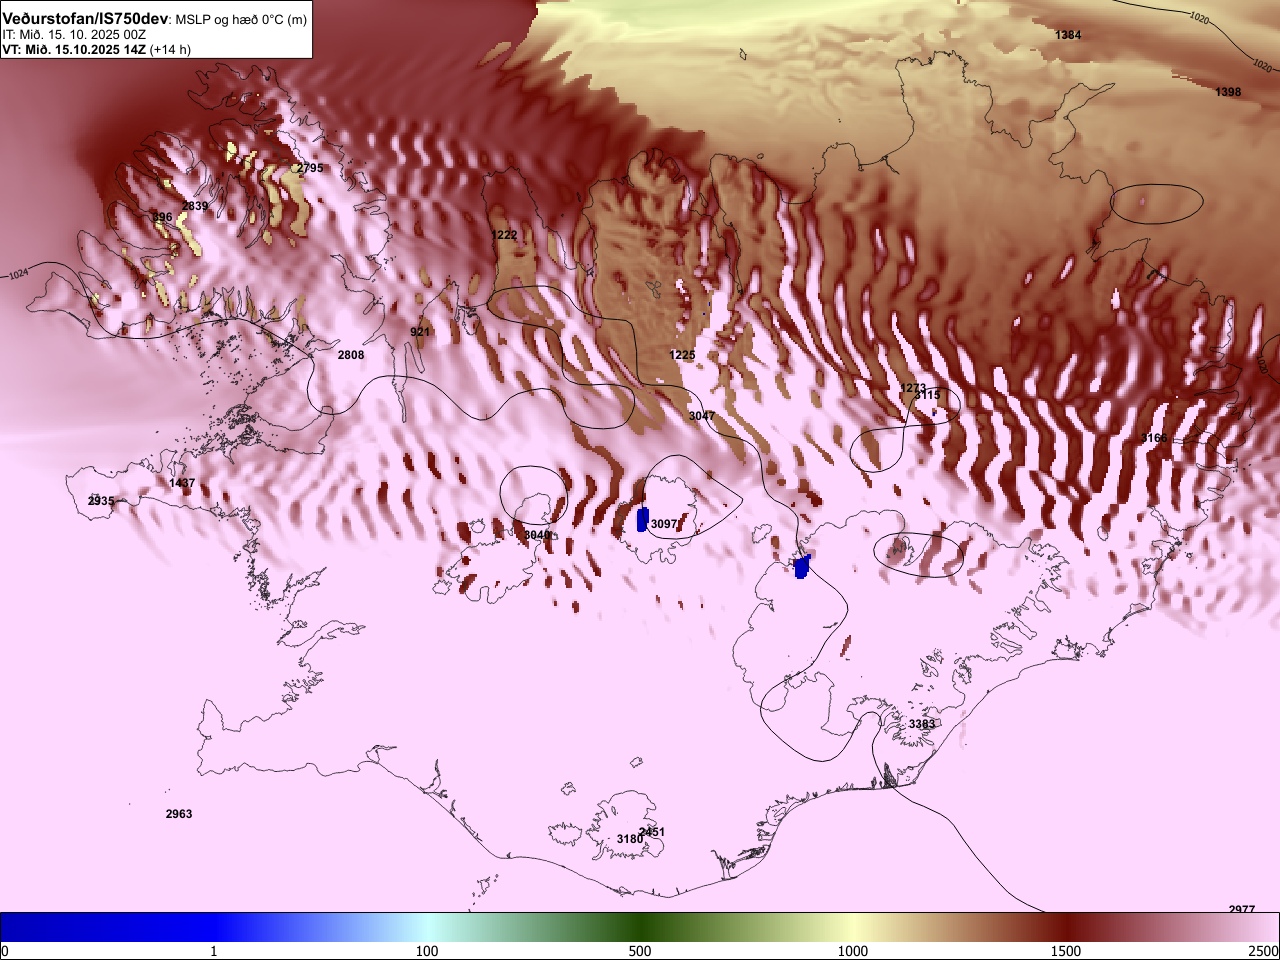The height and width of the screenshot is (960, 1280).
Task: Click the 1437 height value
Action: point(182,483)
